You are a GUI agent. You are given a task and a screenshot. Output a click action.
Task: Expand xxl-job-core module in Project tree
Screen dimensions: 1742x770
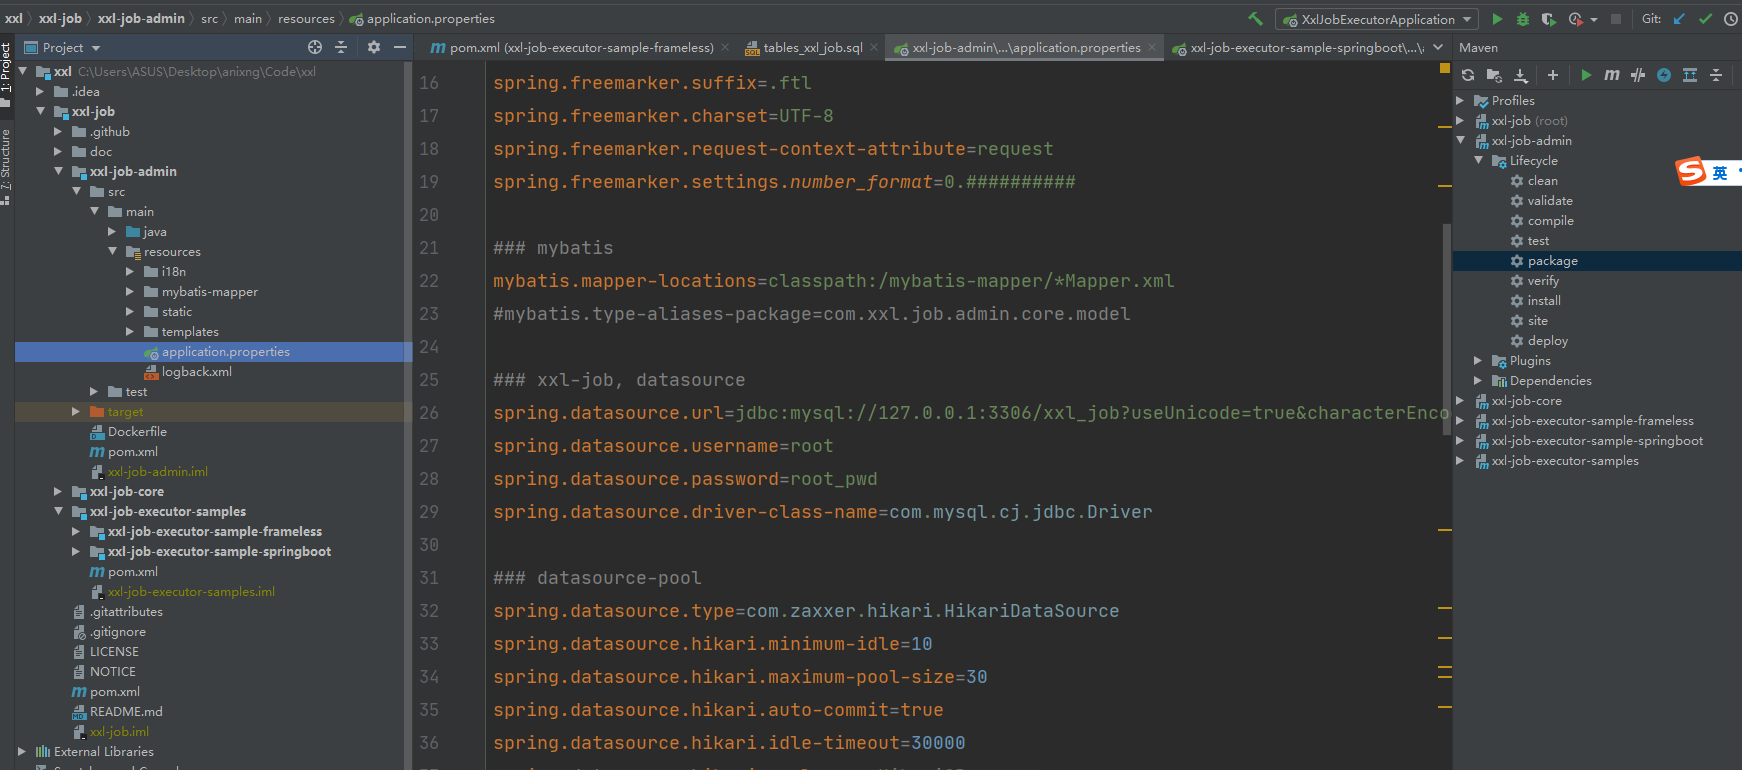58,491
